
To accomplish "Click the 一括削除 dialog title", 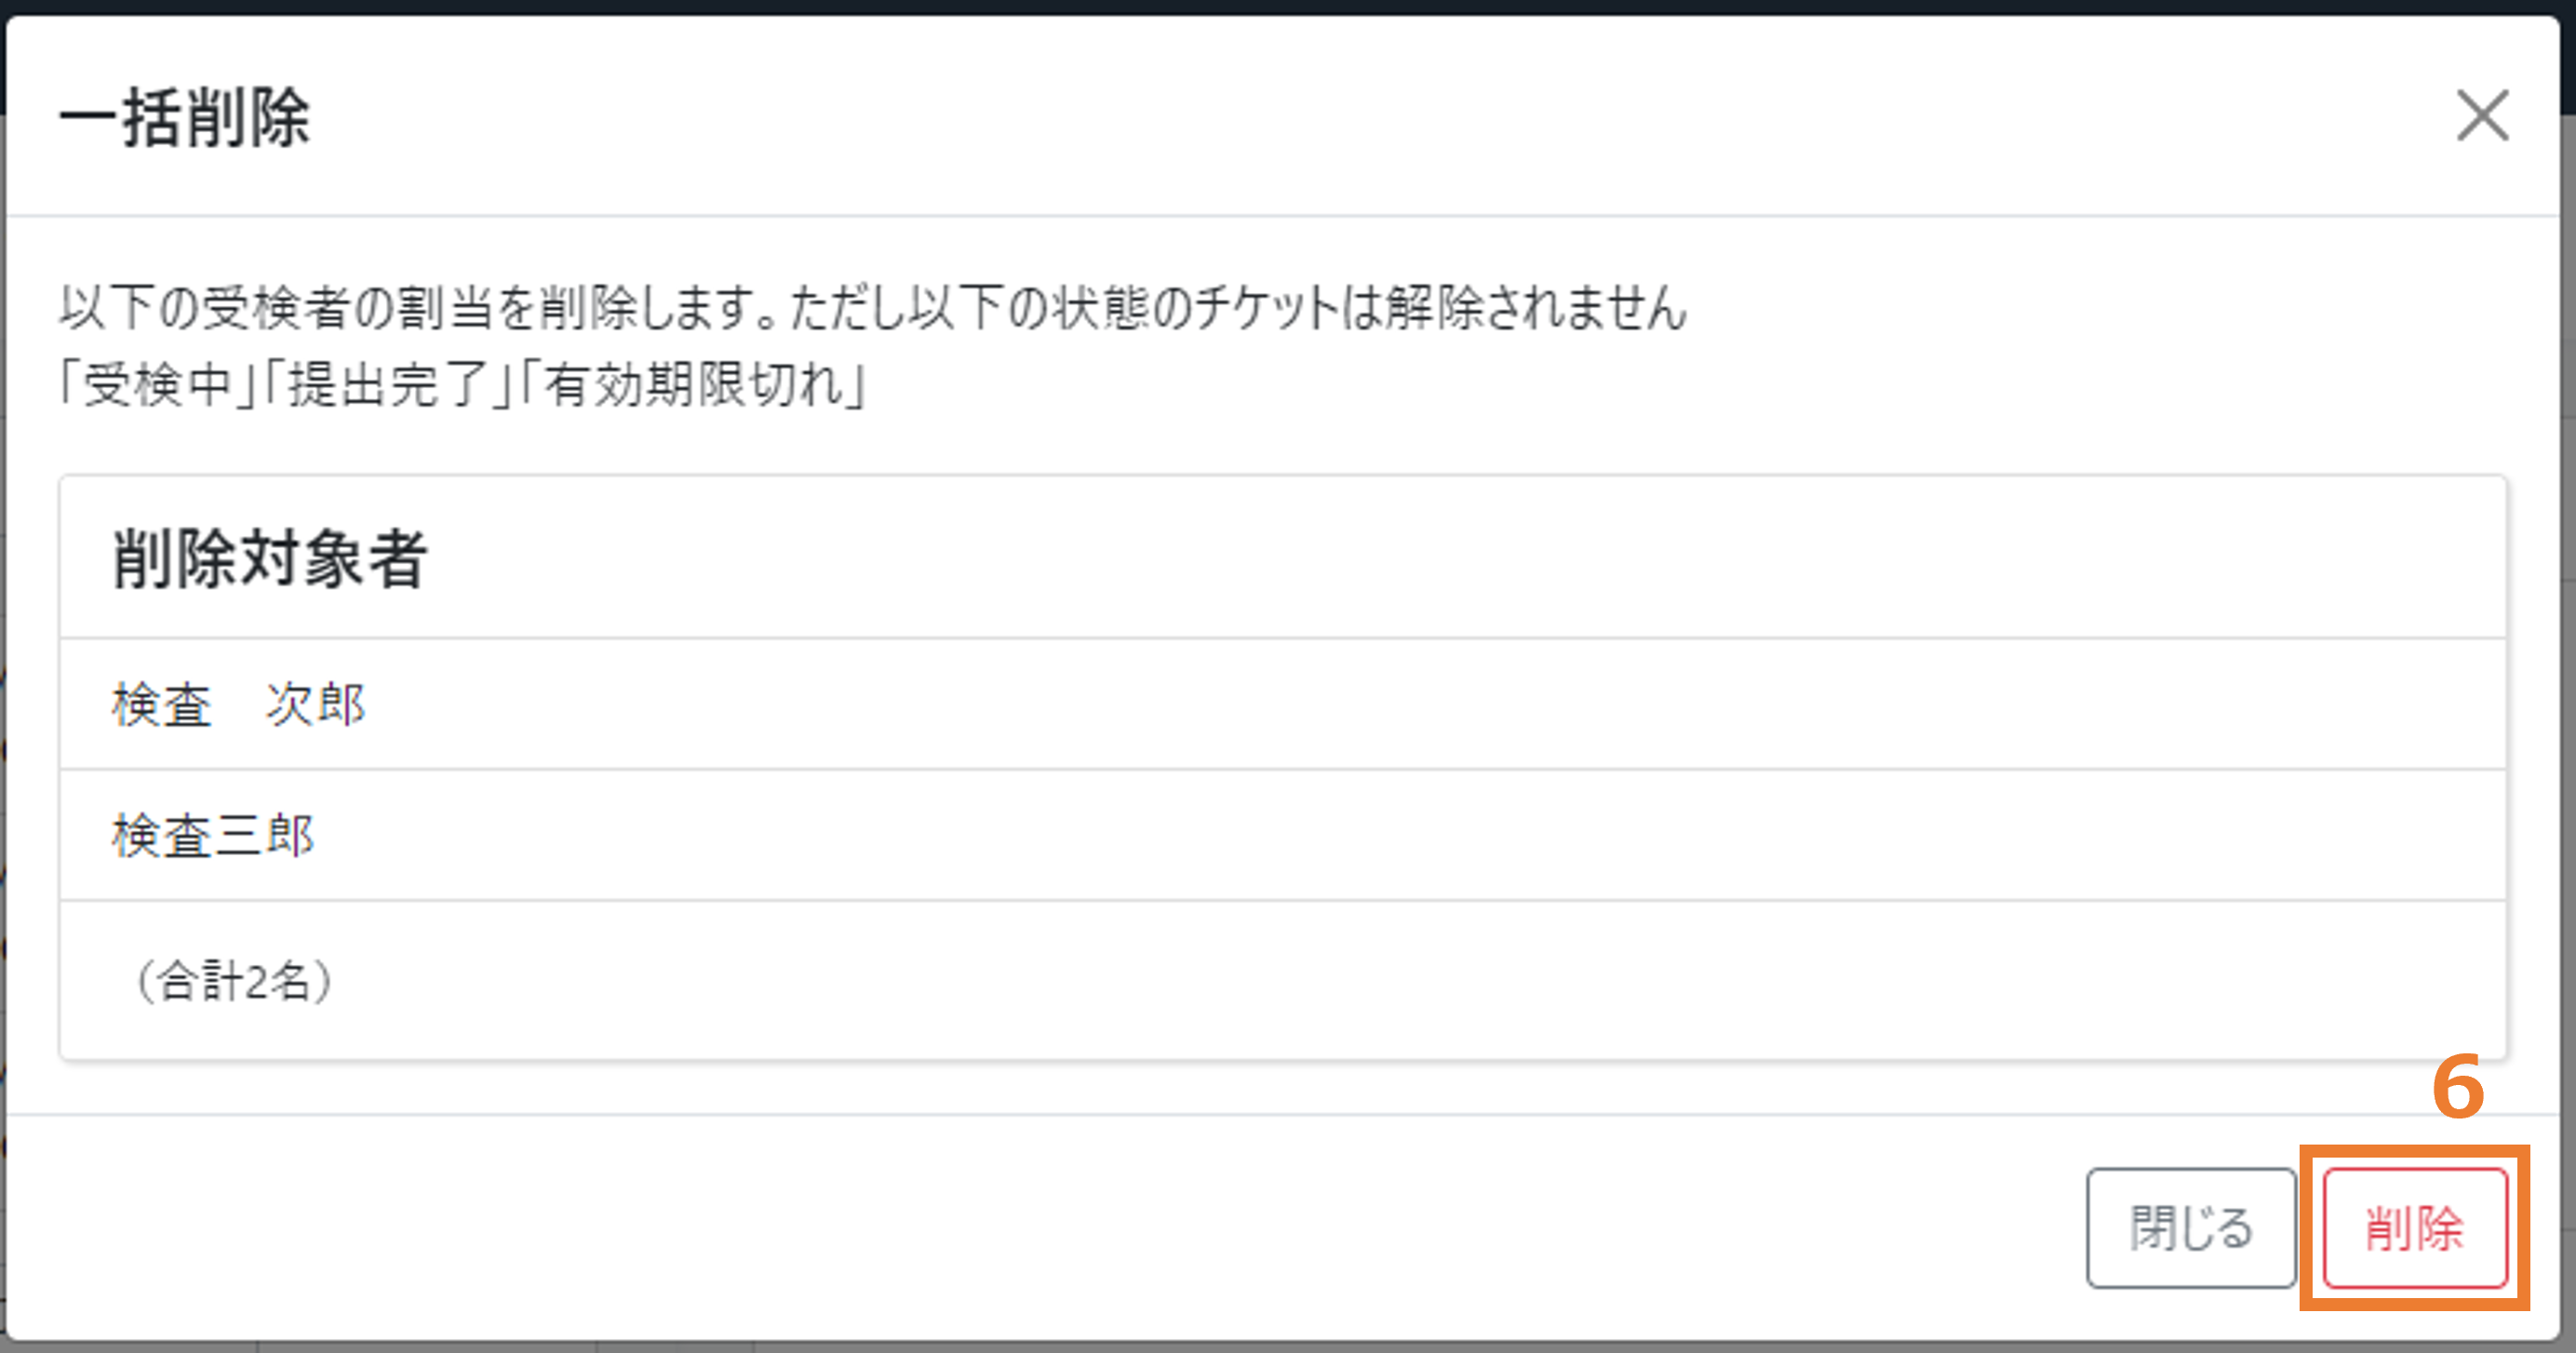I will [x=185, y=118].
